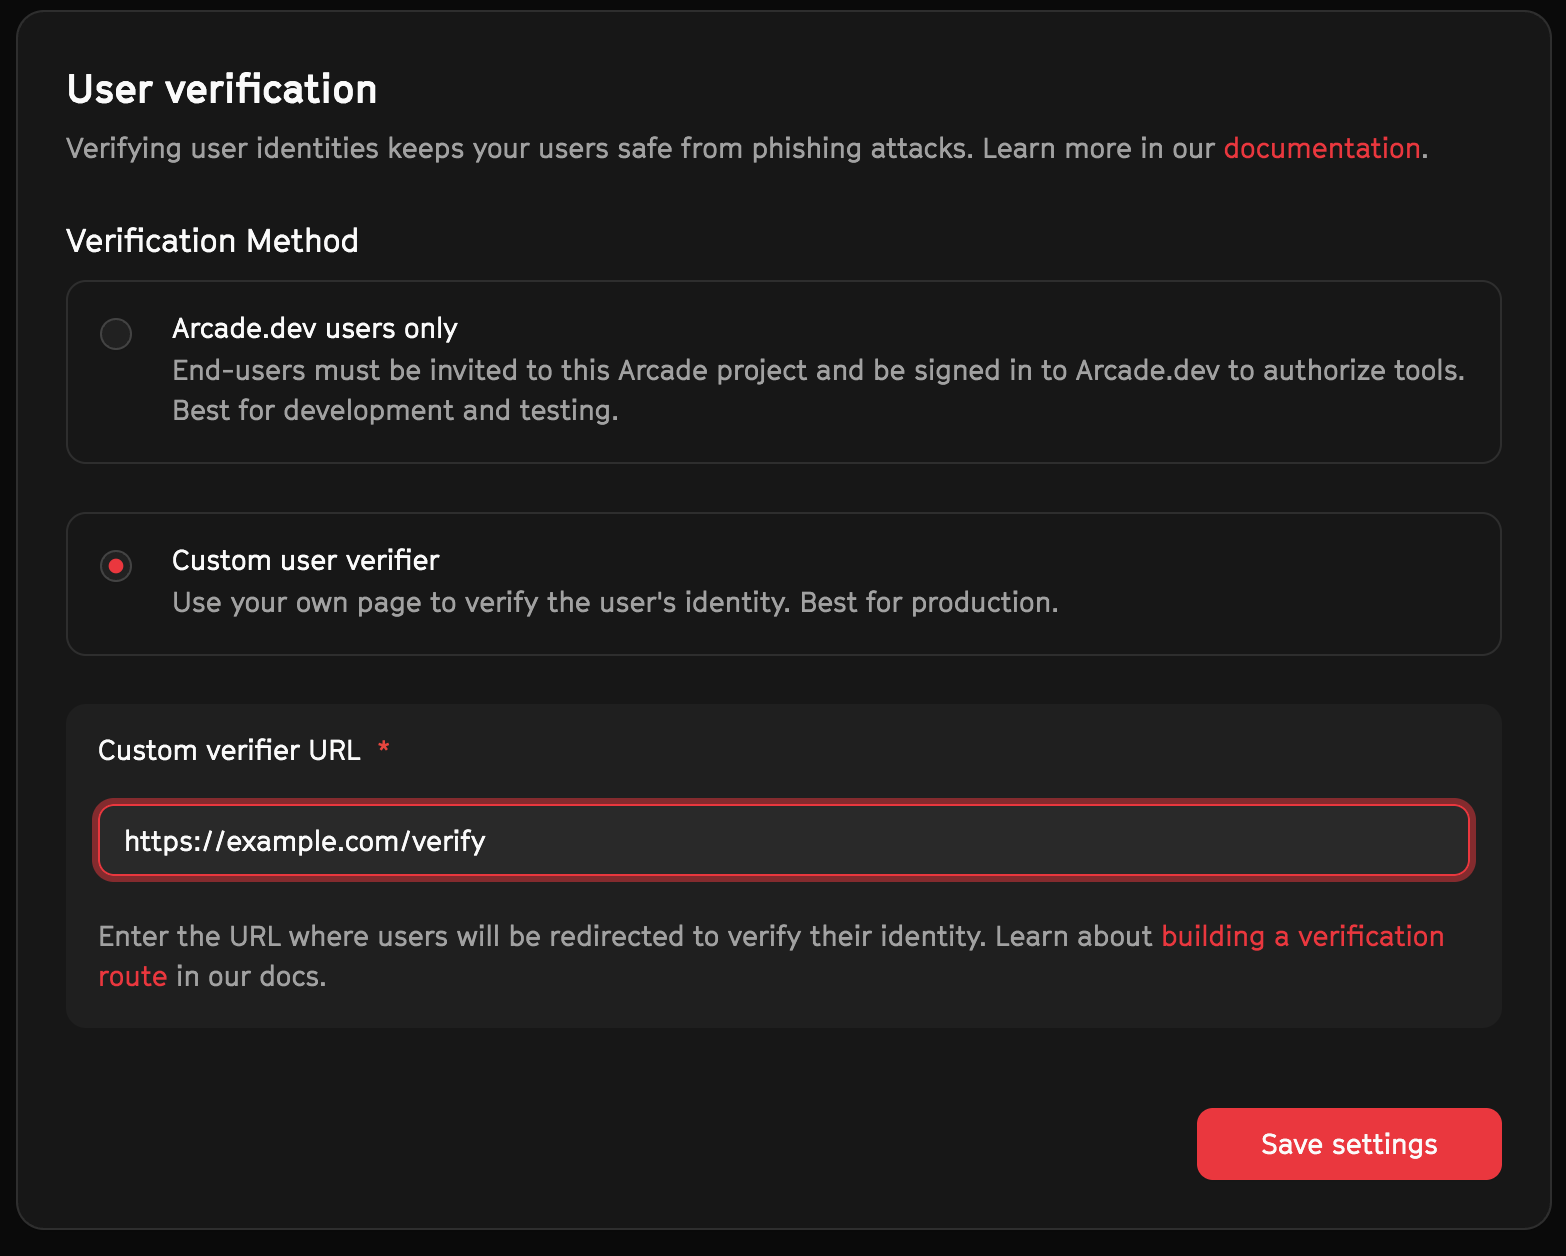Click "Best for development and testing" description
Image resolution: width=1566 pixels, height=1256 pixels.
[x=395, y=410]
